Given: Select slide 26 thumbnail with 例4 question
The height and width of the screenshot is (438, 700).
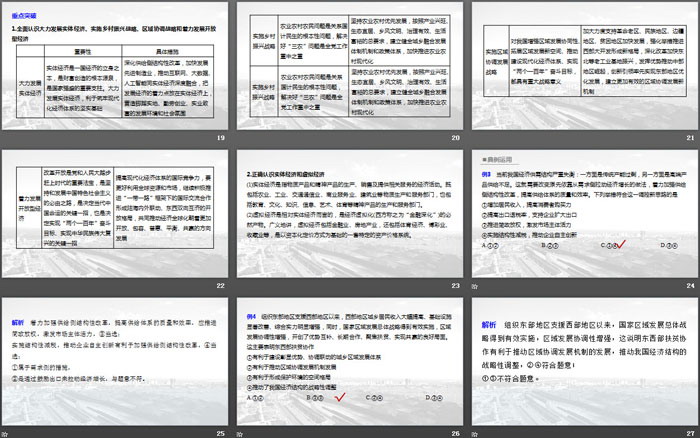Looking at the screenshot, I should pos(350,361).
